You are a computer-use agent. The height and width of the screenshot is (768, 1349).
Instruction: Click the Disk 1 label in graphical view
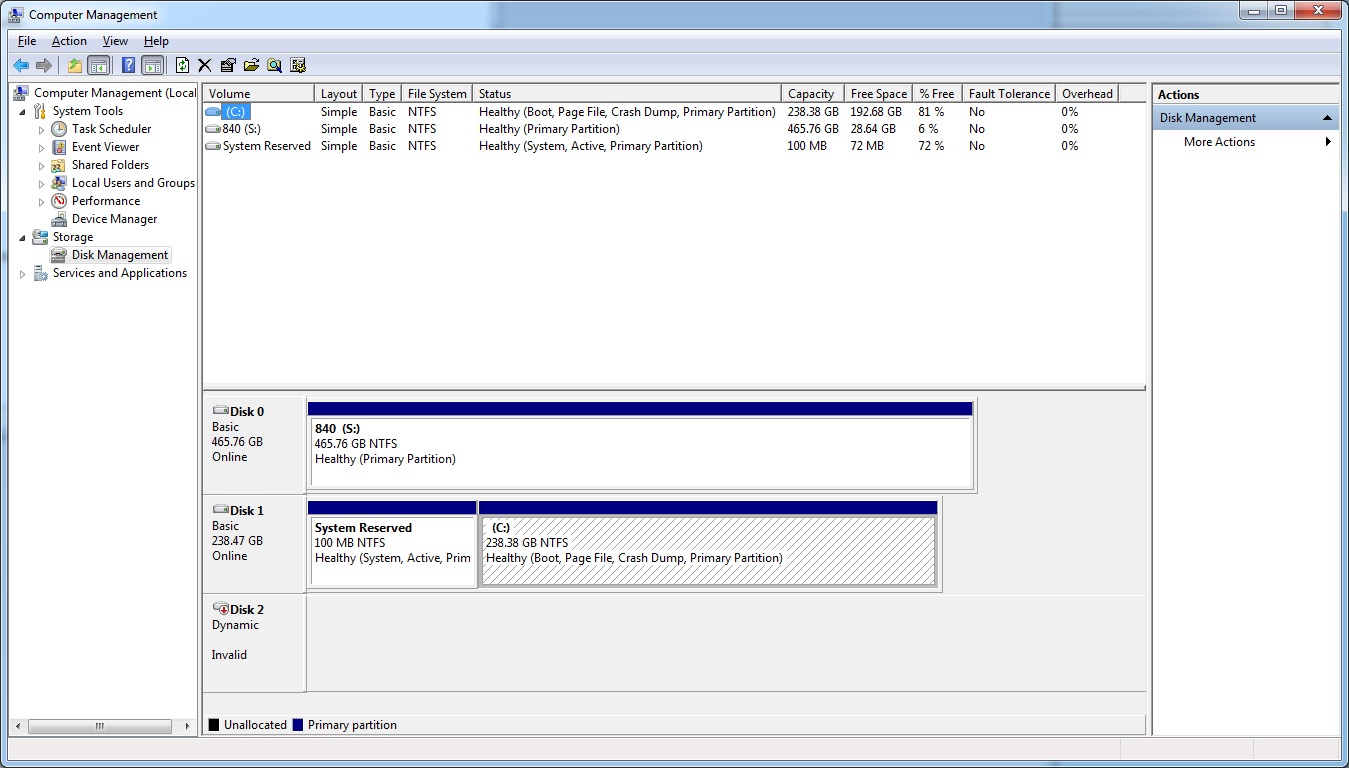[247, 511]
